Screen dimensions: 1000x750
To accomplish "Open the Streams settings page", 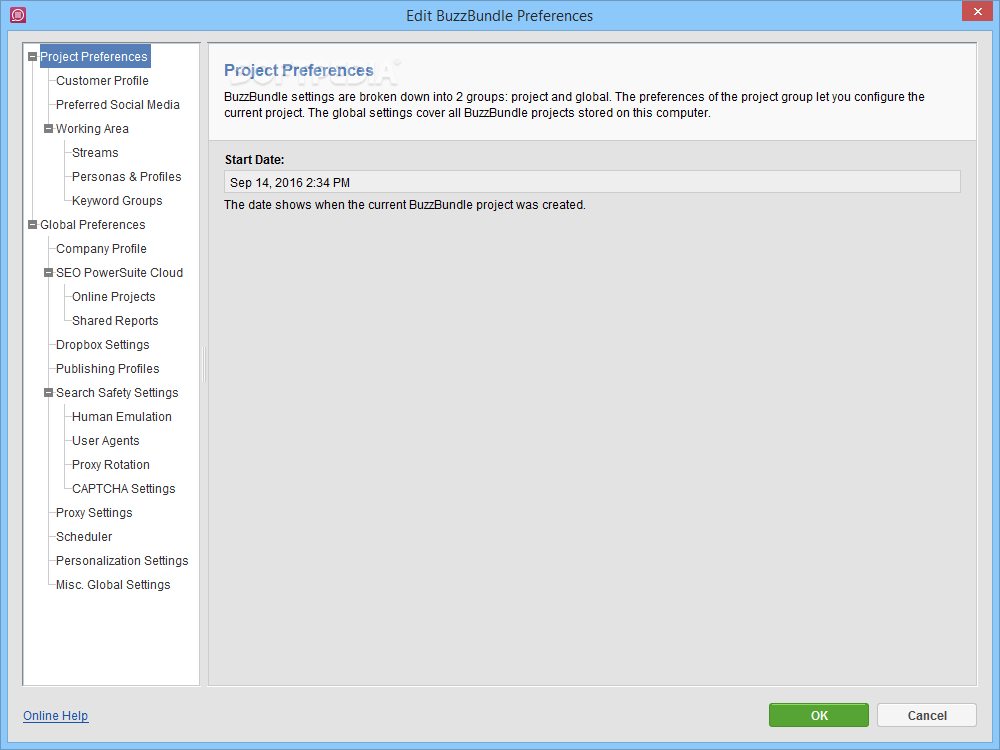I will (95, 153).
